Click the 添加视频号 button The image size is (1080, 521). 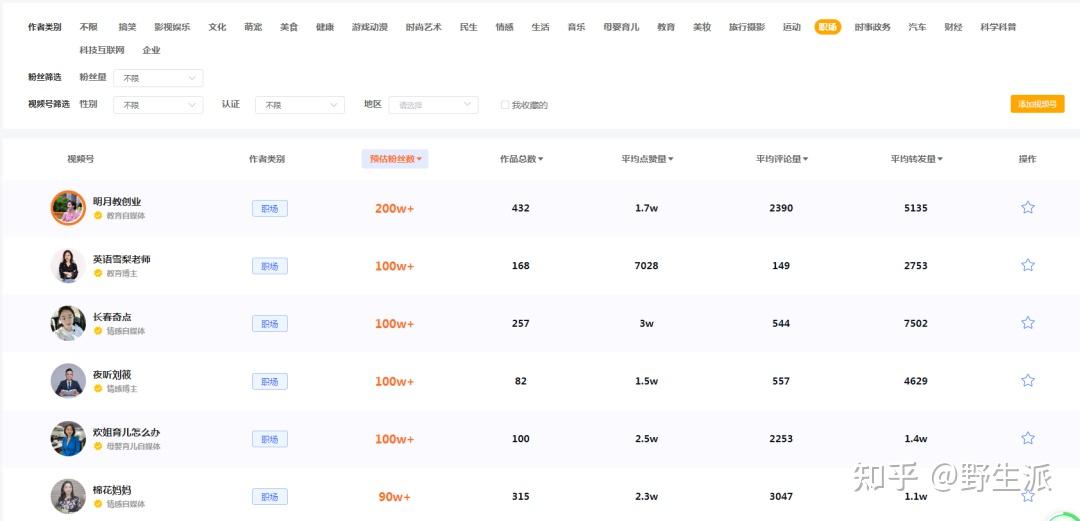pos(1037,104)
